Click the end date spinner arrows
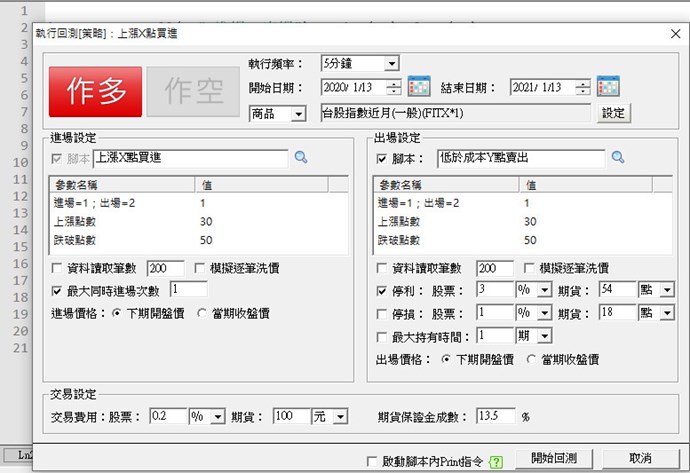The image size is (690, 473). pos(582,88)
